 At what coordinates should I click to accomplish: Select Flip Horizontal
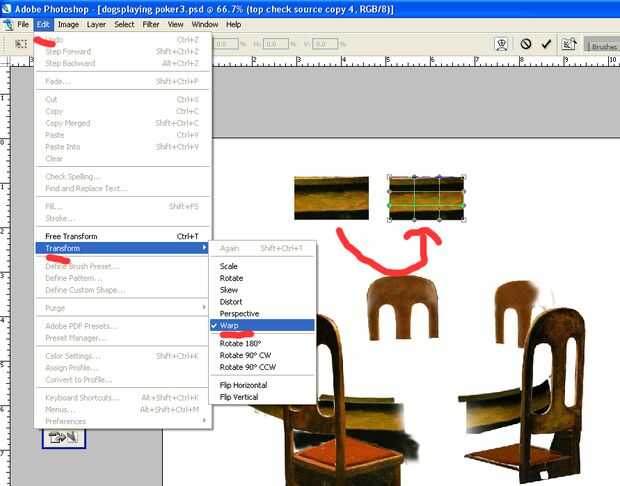coord(263,385)
